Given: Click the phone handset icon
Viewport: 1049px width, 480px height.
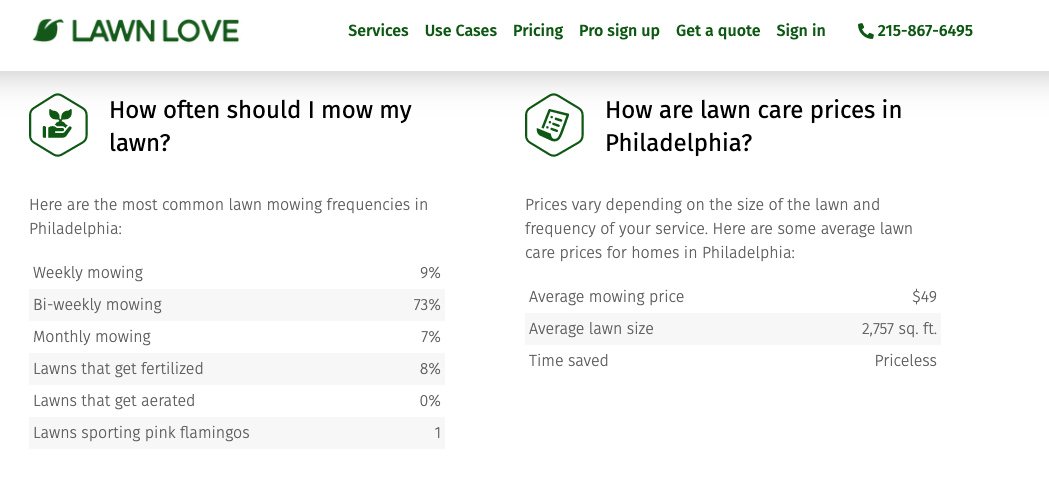Looking at the screenshot, I should point(865,31).
